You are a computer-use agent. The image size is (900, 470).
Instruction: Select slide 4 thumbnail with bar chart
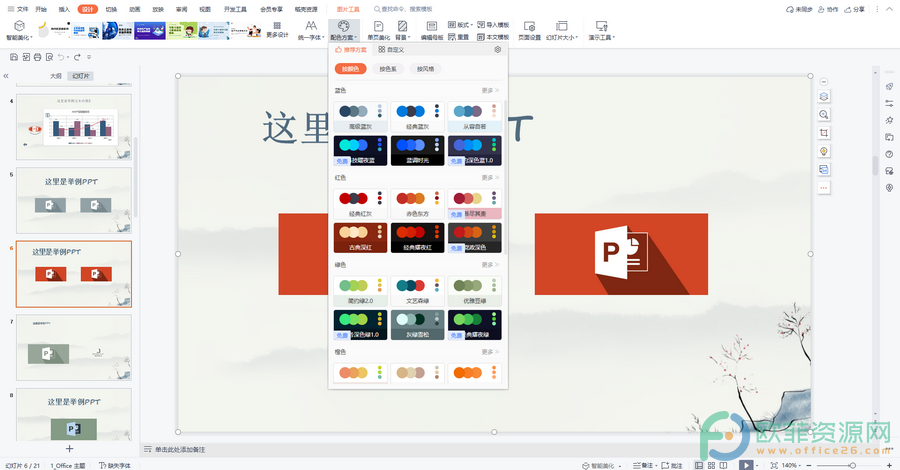tap(74, 127)
